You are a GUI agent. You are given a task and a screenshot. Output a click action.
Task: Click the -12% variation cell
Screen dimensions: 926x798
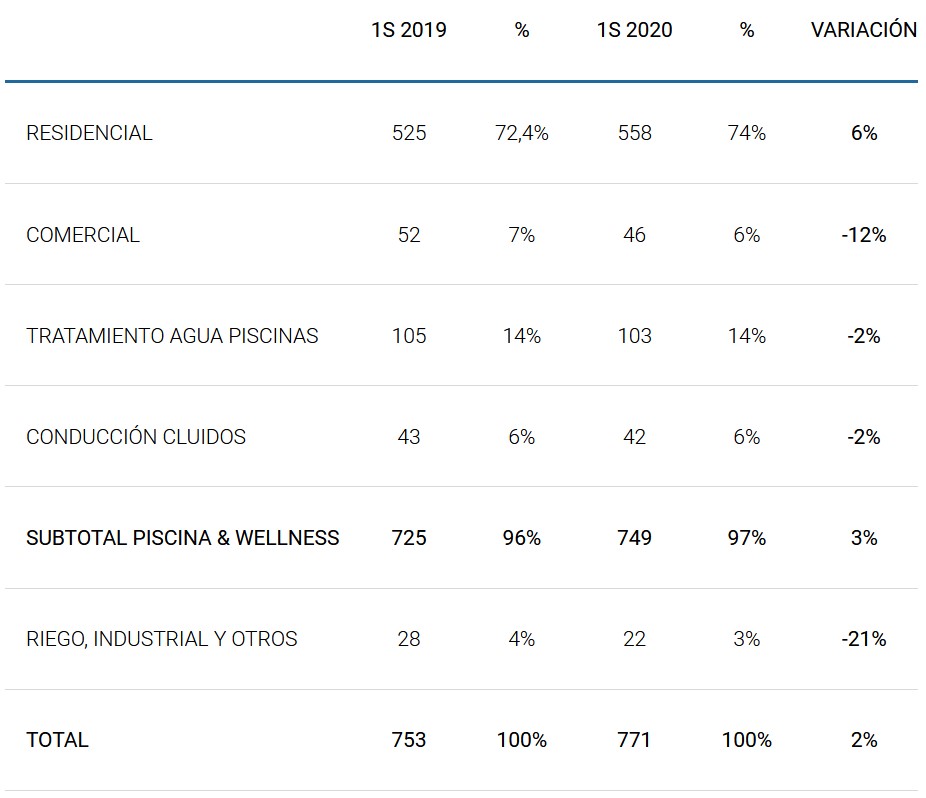(864, 235)
